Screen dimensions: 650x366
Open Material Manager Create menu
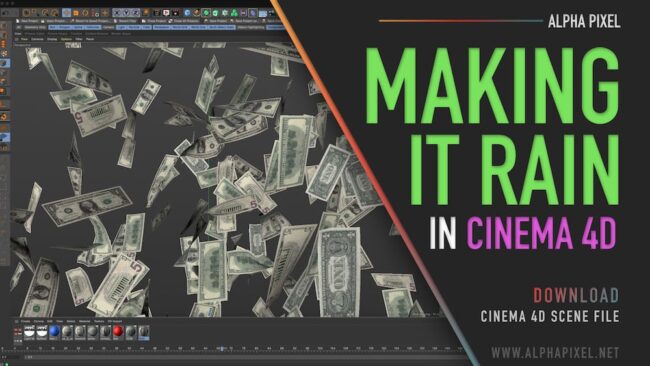coord(25,321)
